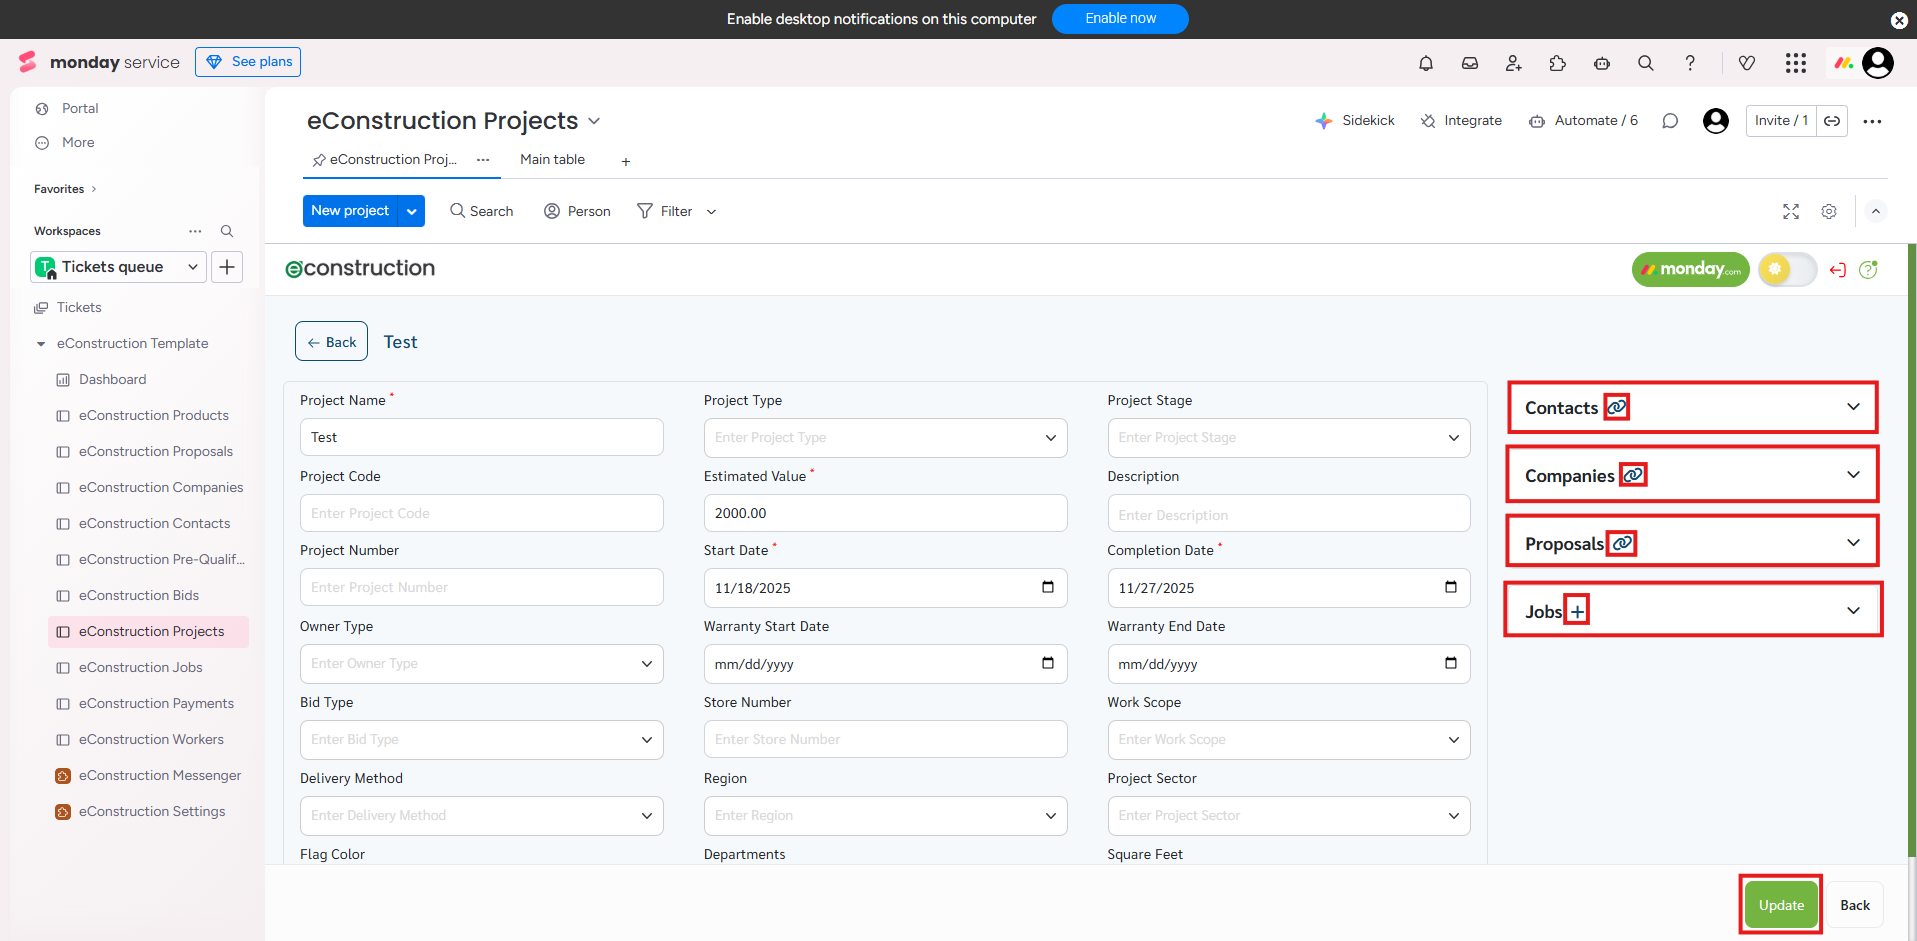1917x941 pixels.
Task: Open the apps marketplace puzzle icon
Action: [x=1558, y=63]
